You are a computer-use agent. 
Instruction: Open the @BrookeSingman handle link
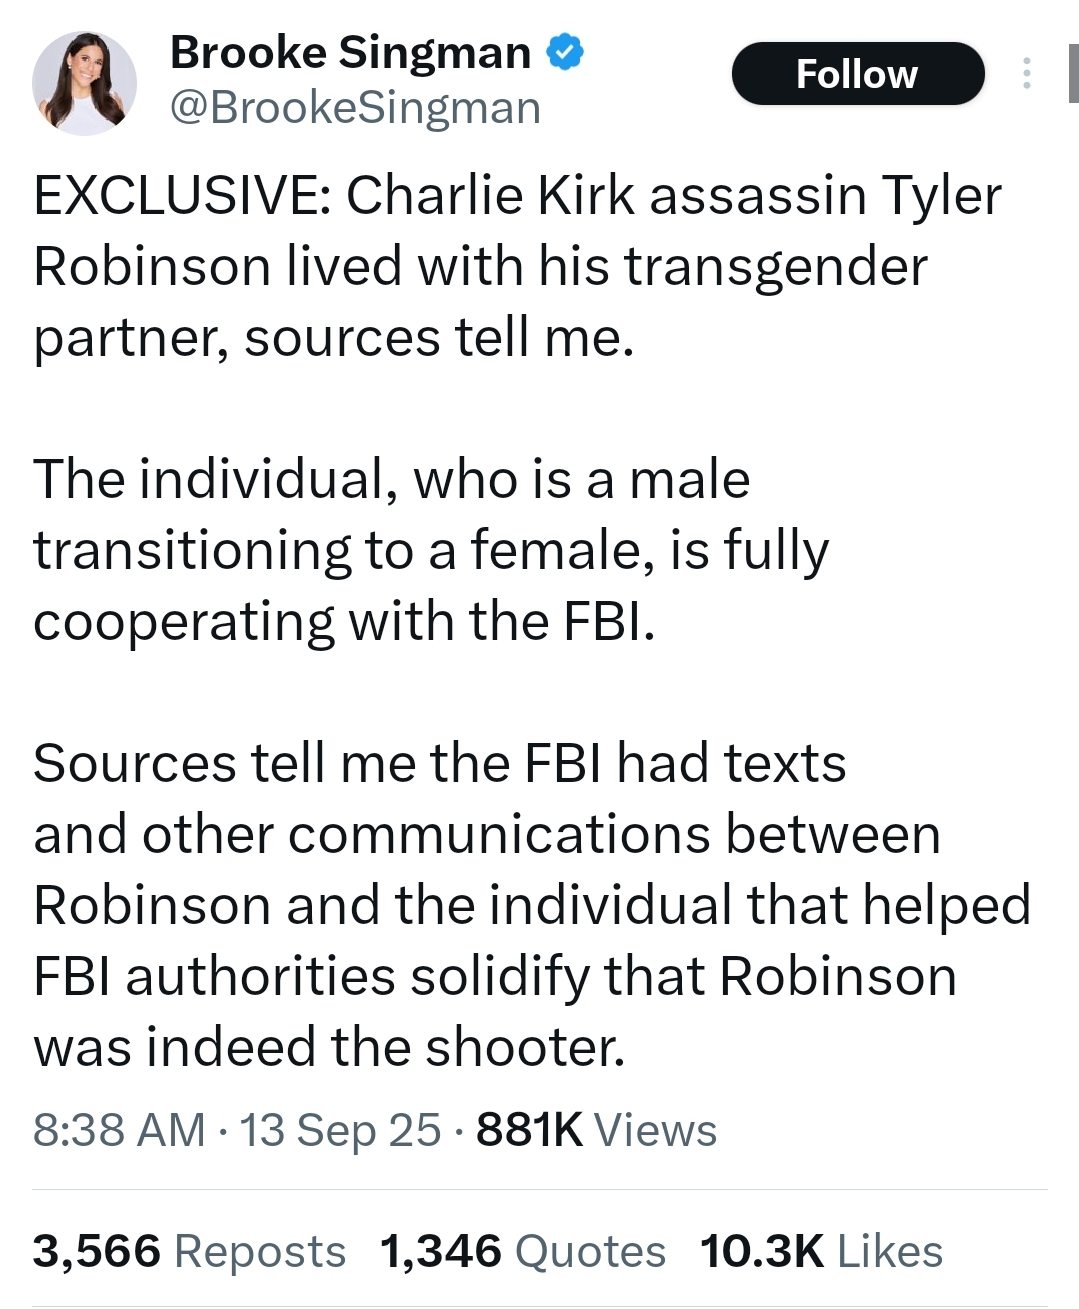point(355,108)
